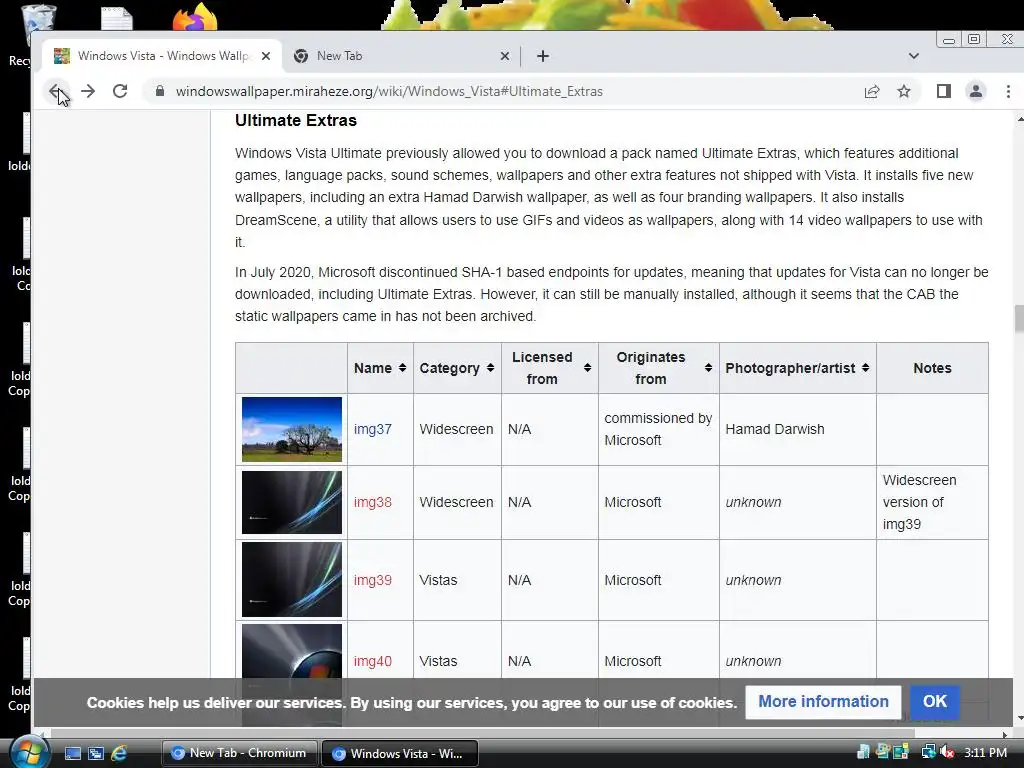The image size is (1024, 768).
Task: Sort by Licensed from column
Action: pos(550,368)
